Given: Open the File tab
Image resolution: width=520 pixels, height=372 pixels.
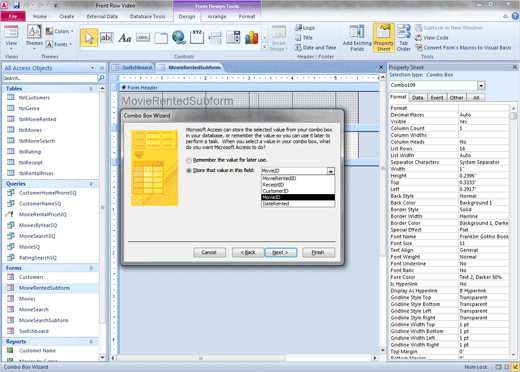Looking at the screenshot, I should click(13, 16).
